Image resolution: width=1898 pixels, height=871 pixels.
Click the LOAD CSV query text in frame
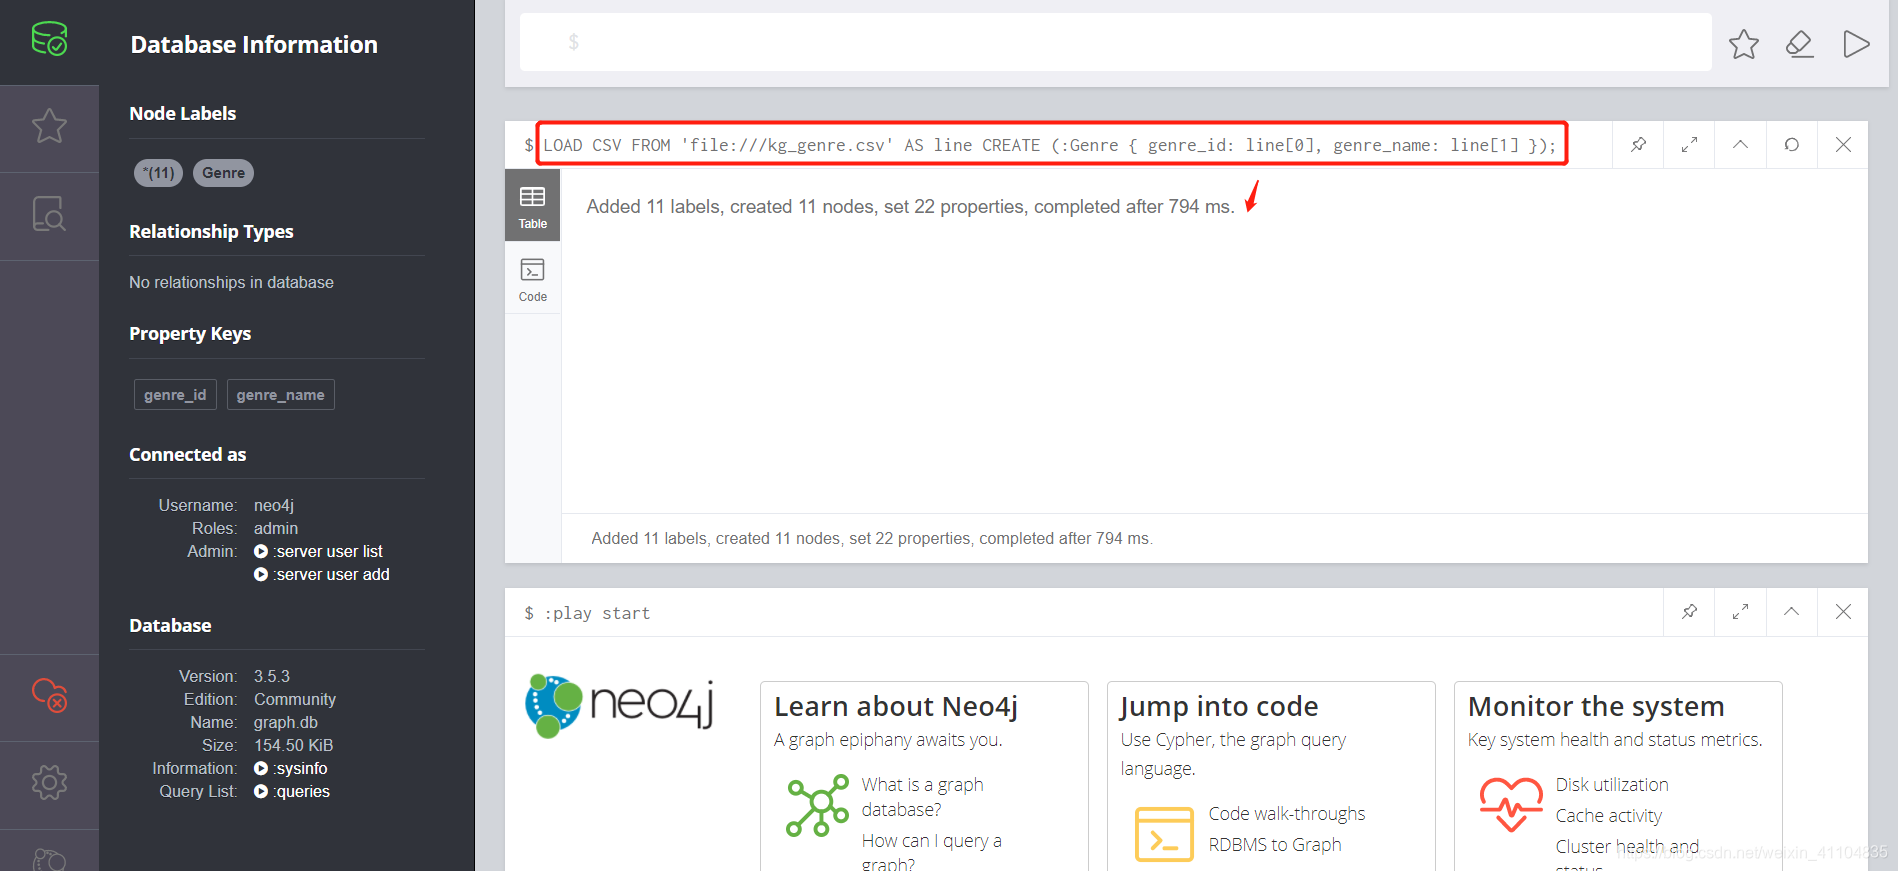(1050, 145)
